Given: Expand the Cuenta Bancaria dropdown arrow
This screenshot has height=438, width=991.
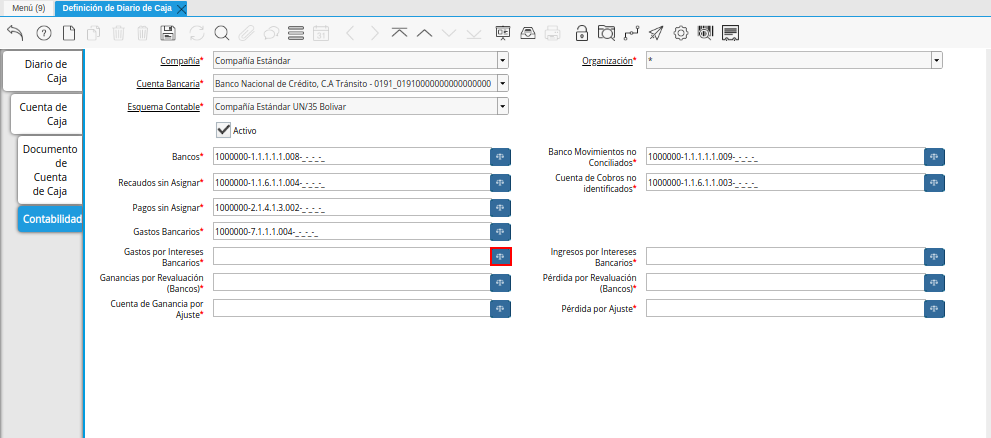Looking at the screenshot, I should (502, 83).
